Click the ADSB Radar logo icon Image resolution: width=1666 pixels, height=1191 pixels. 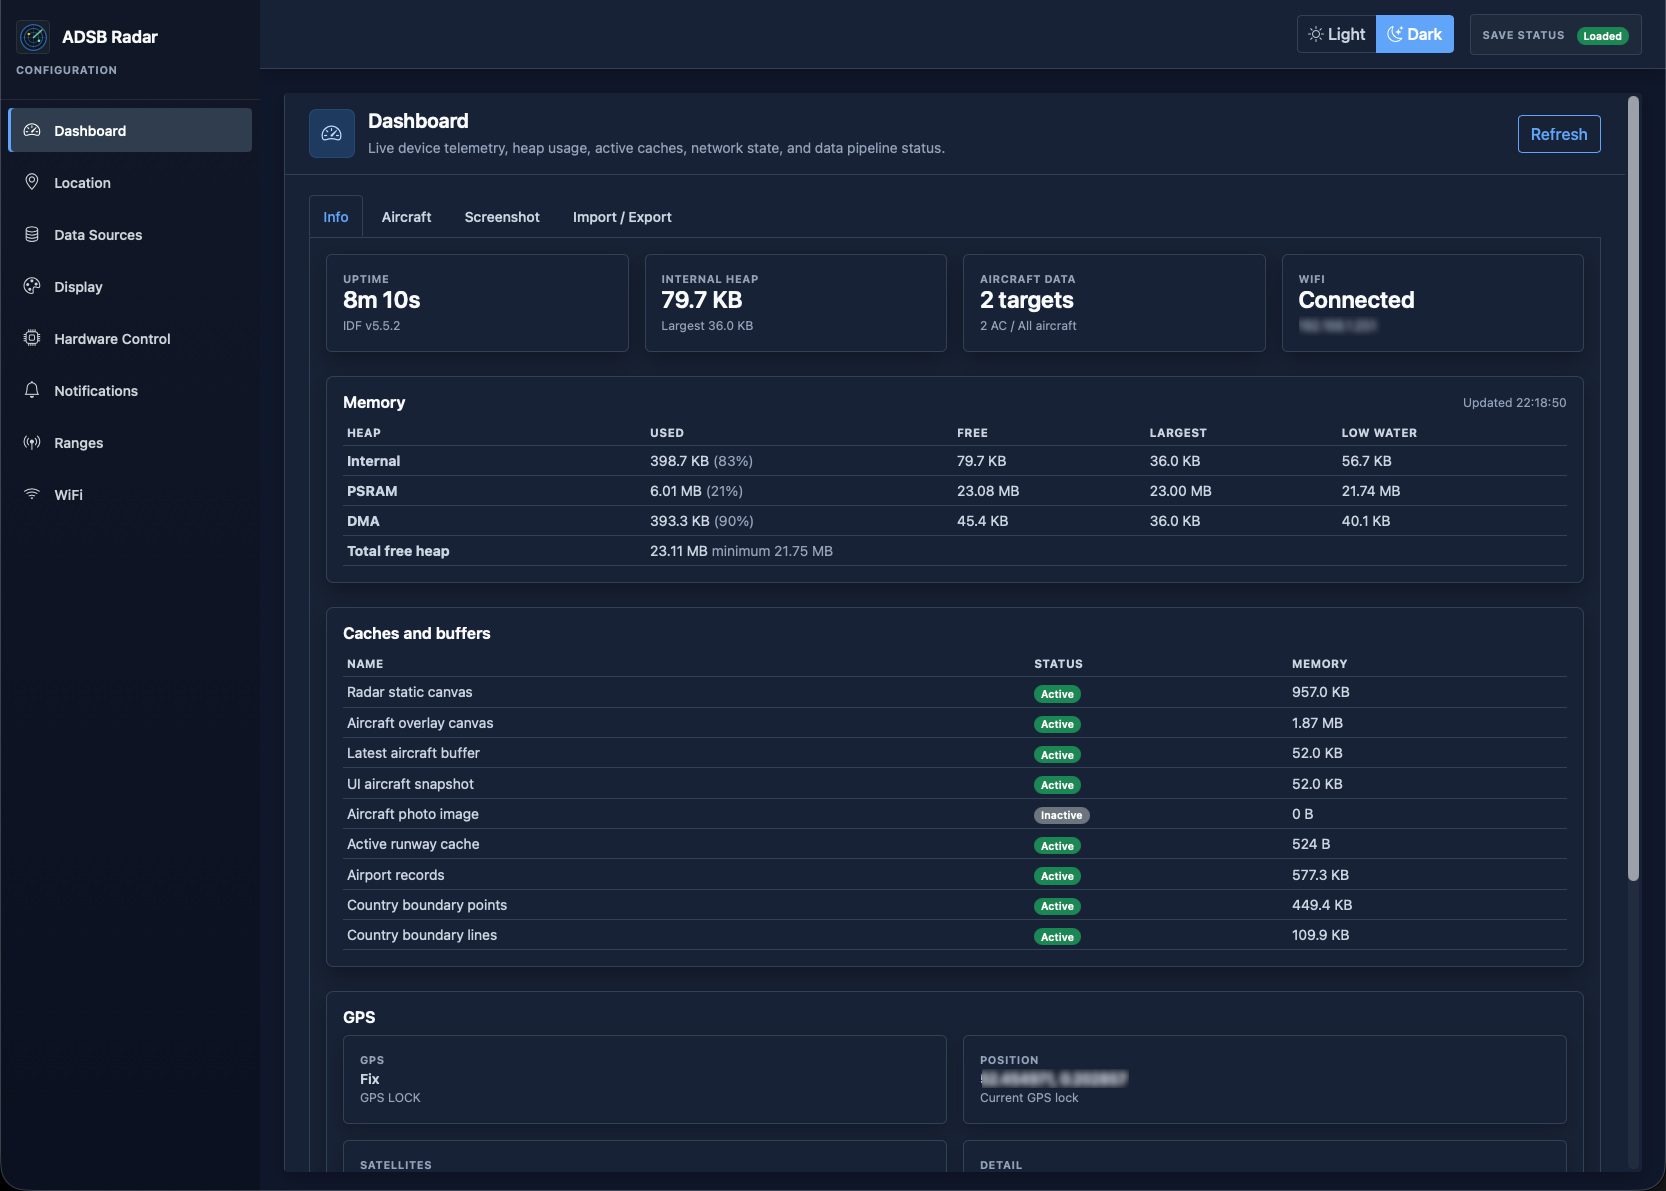pyautogui.click(x=33, y=37)
